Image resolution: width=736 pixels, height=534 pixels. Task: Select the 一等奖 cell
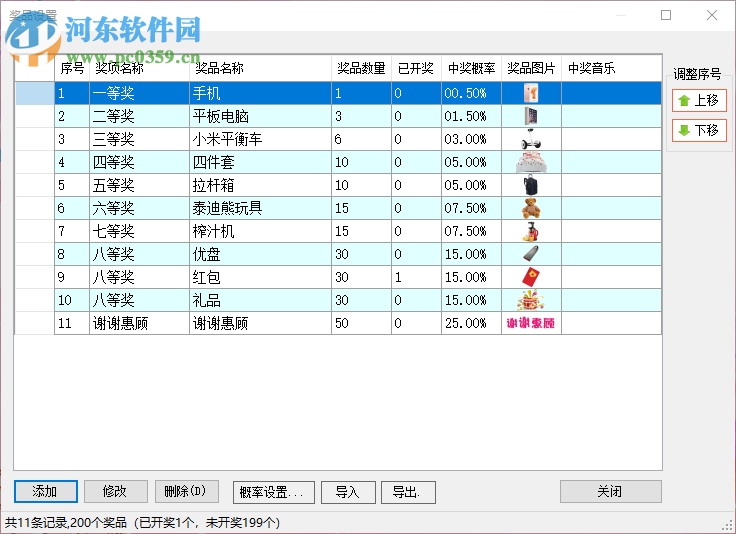coord(139,93)
